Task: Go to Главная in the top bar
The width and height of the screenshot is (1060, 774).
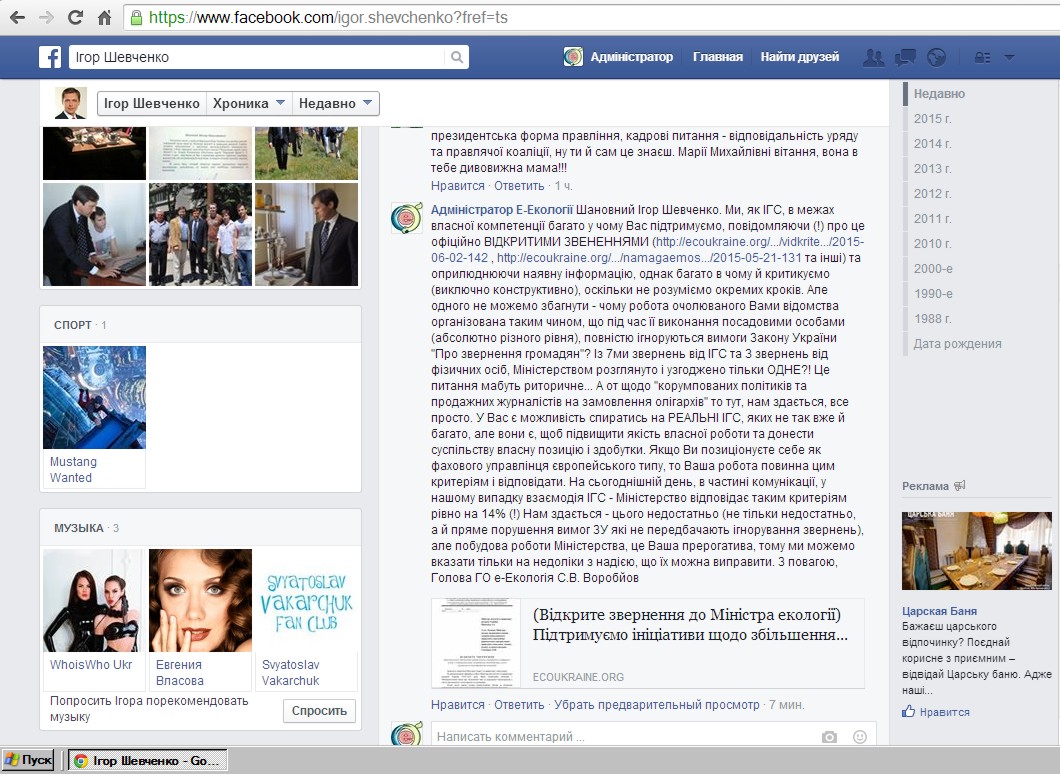Action: coord(718,57)
